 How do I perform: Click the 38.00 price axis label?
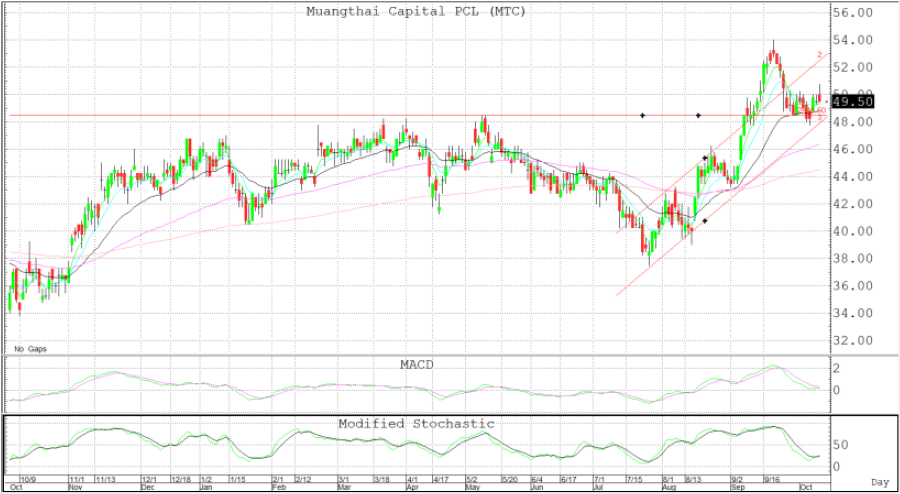point(853,259)
